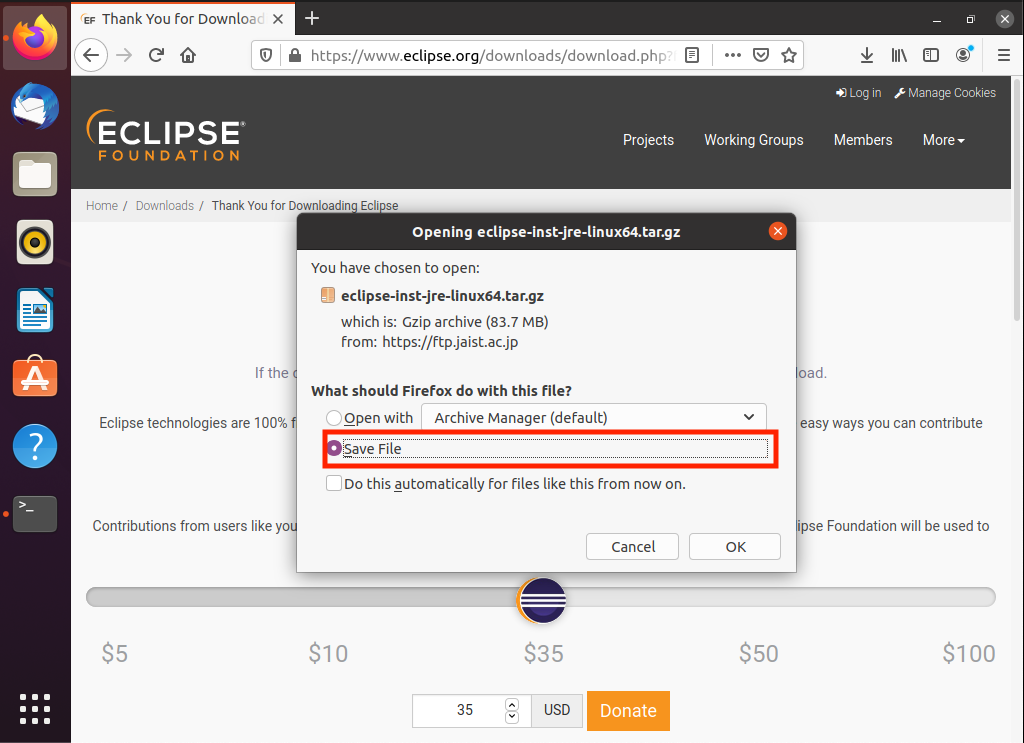
Task: Select the $100 donation amount
Action: pos(968,653)
